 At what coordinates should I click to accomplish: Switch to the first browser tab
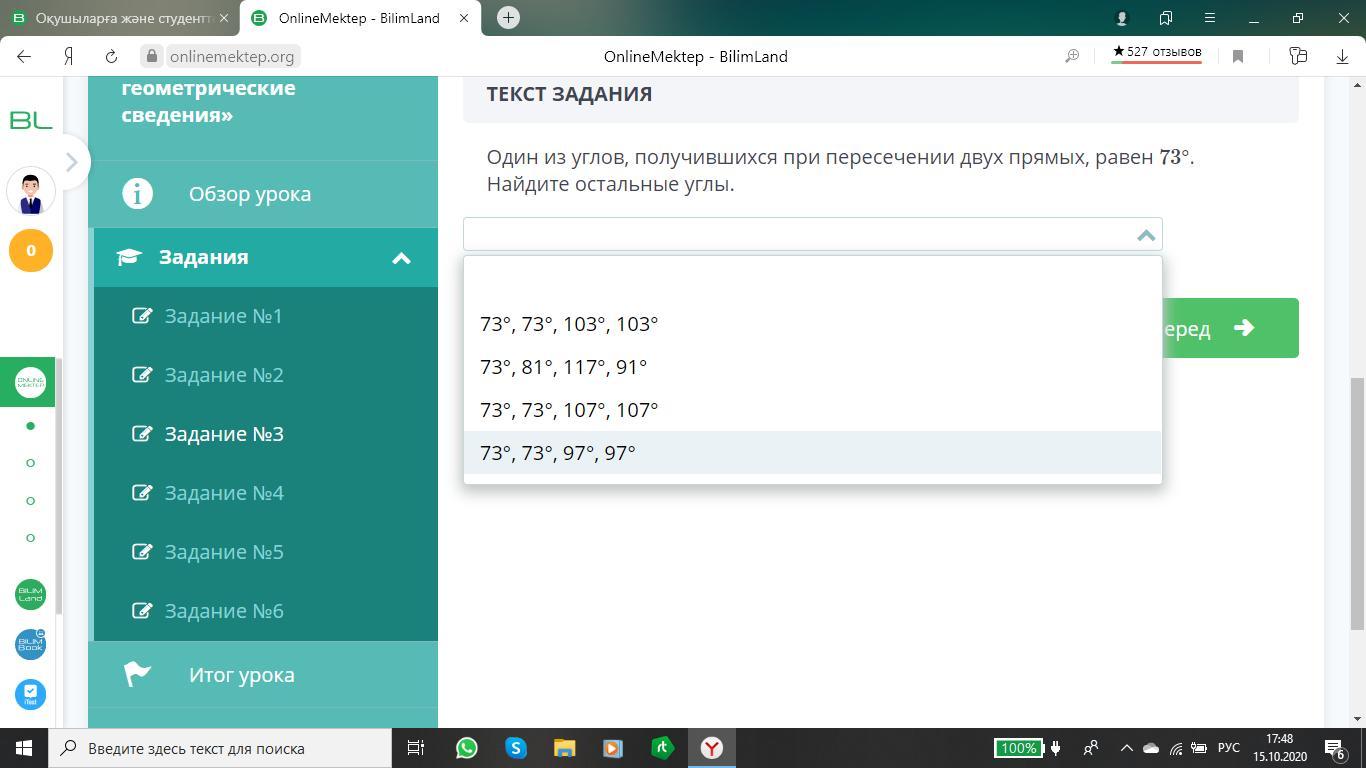point(120,18)
